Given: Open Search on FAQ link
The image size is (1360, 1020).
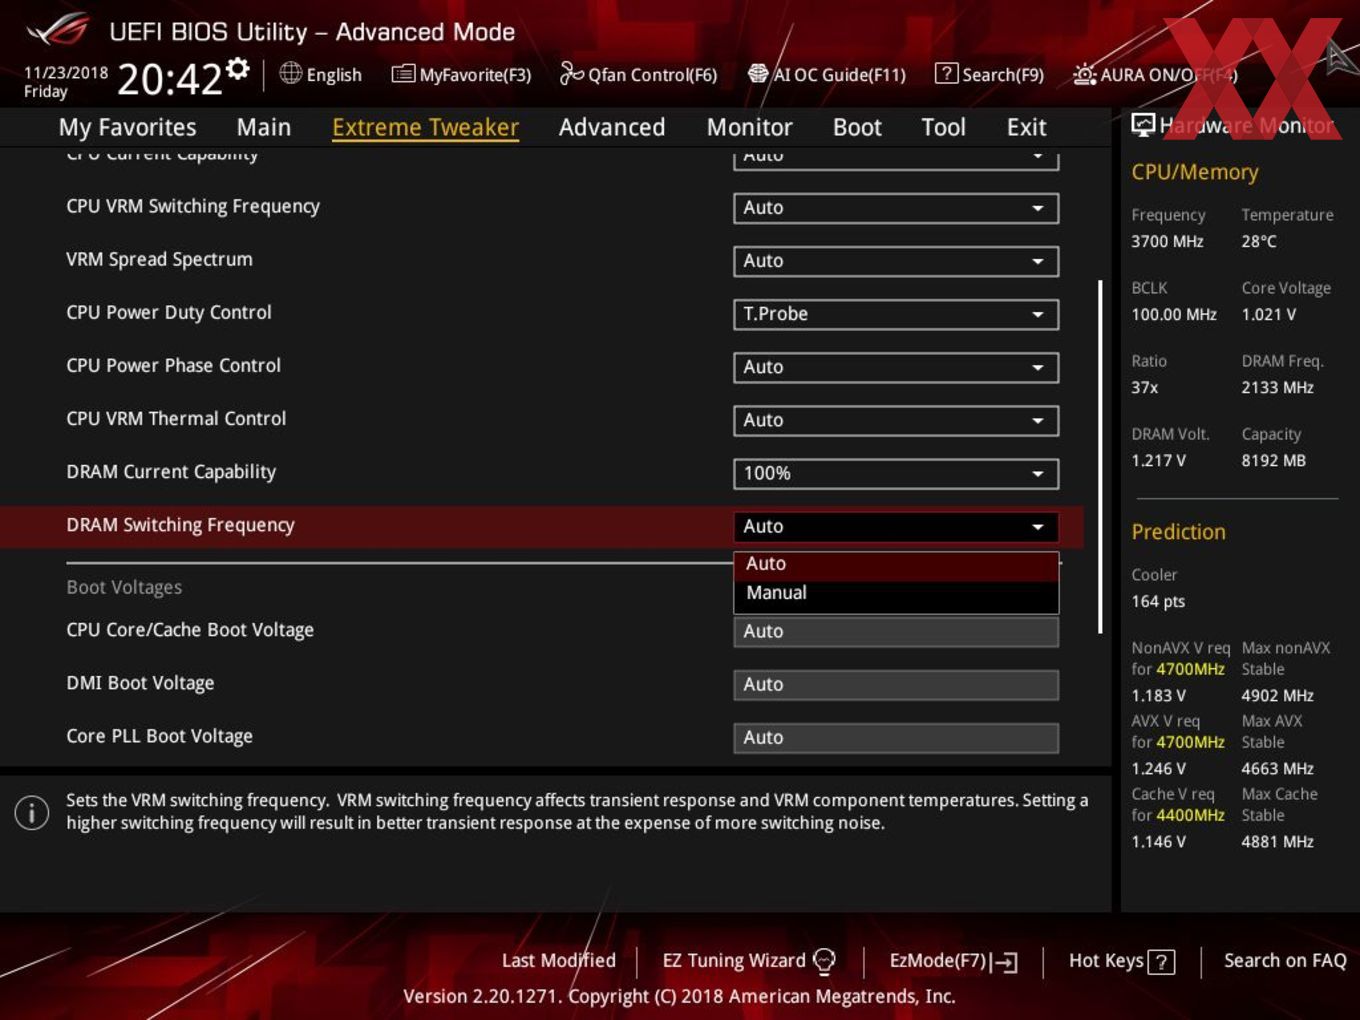Looking at the screenshot, I should pos(1285,961).
